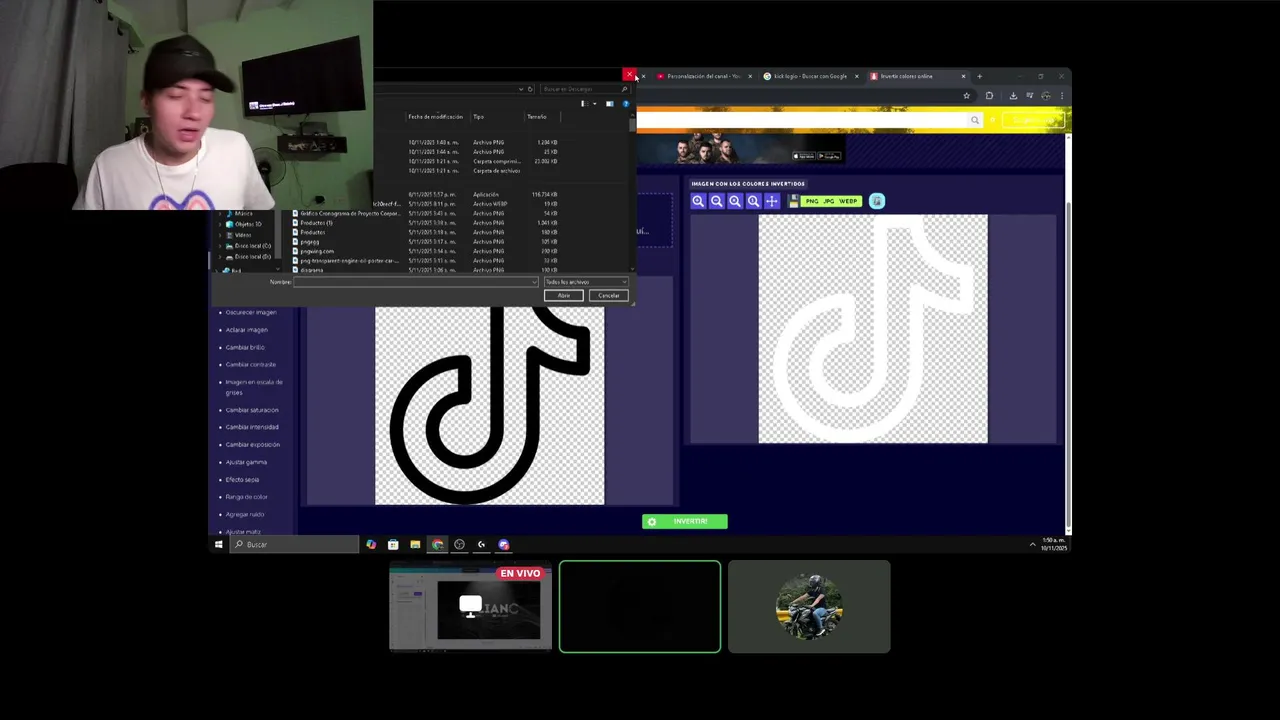Click Google Play badge in banner

pos(830,156)
